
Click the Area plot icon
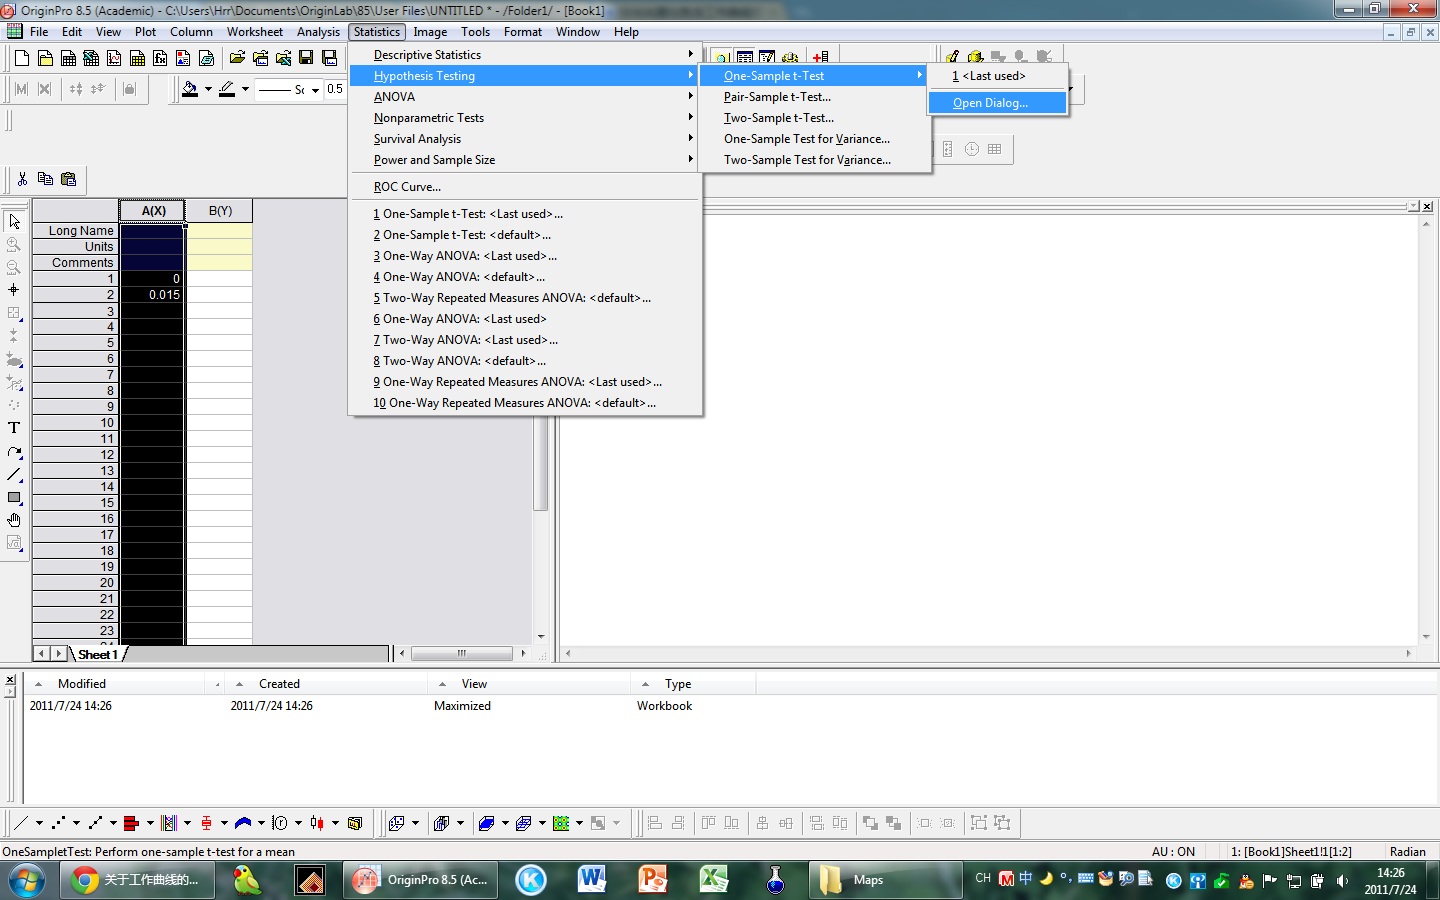point(243,823)
